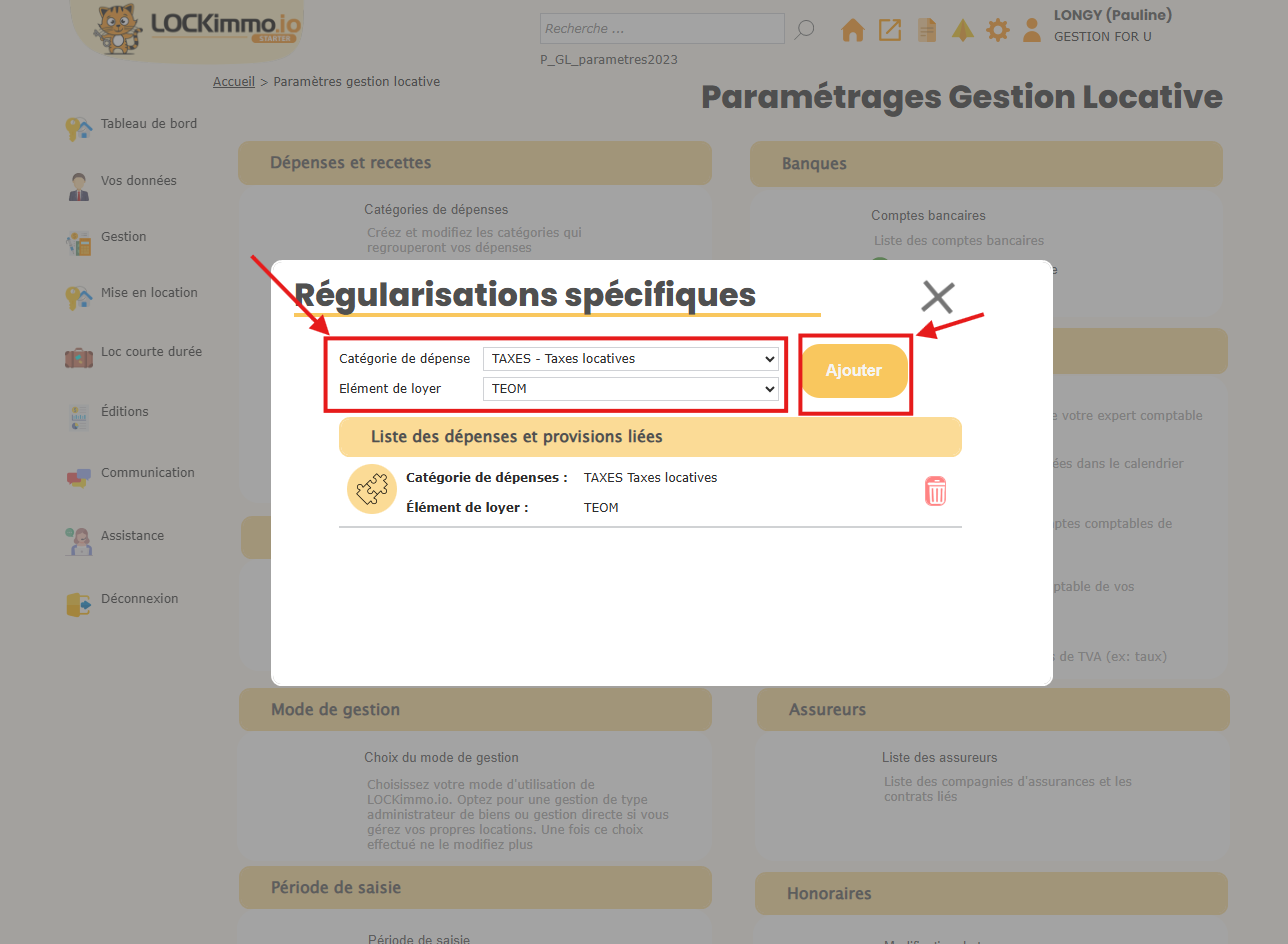Follow the Accueil breadcrumb link
1288x944 pixels.
pyautogui.click(x=234, y=82)
